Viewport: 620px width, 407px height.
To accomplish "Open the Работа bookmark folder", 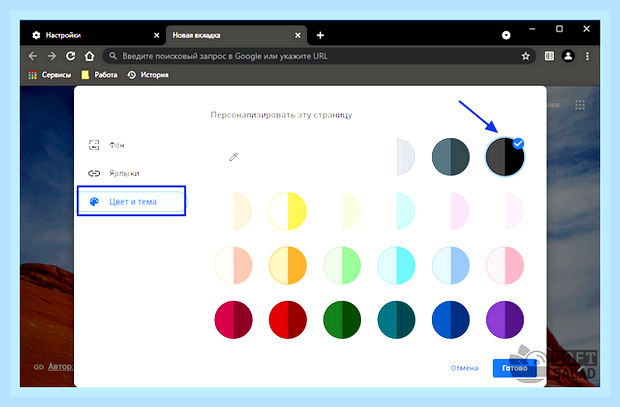I will [99, 75].
